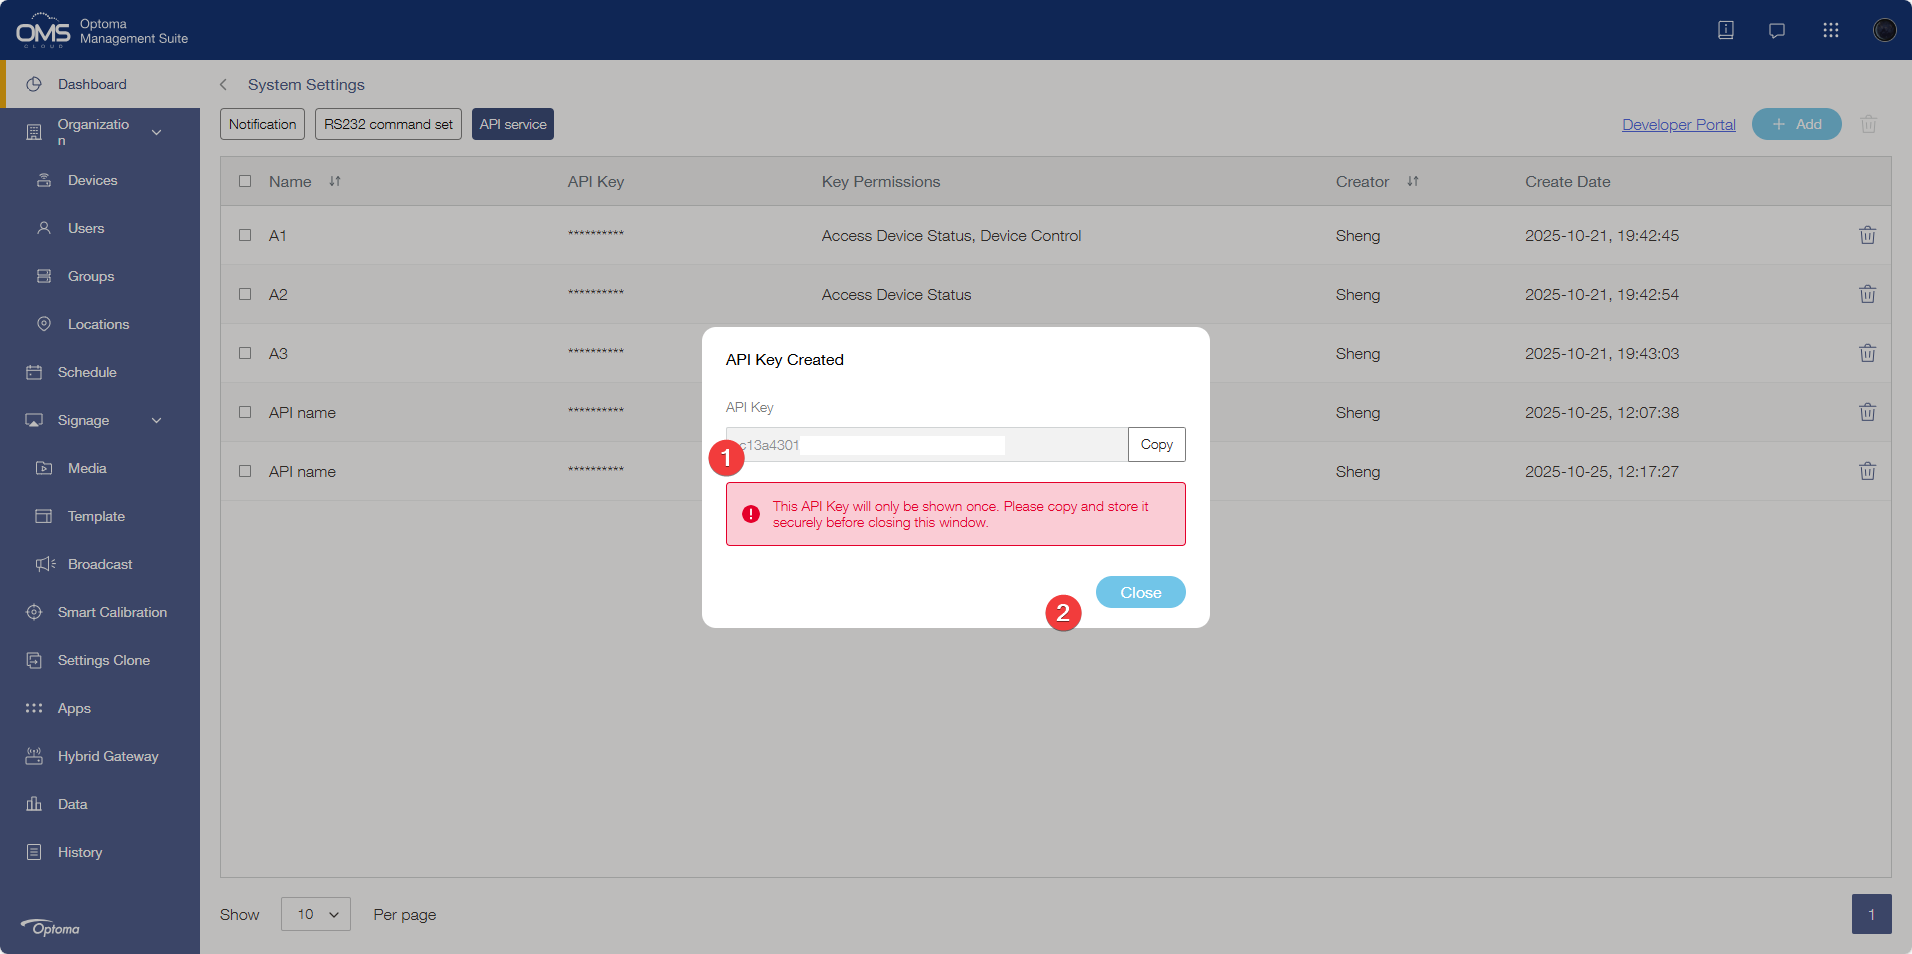Switch to RS232 command set tab
This screenshot has width=1912, height=954.
pos(388,124)
